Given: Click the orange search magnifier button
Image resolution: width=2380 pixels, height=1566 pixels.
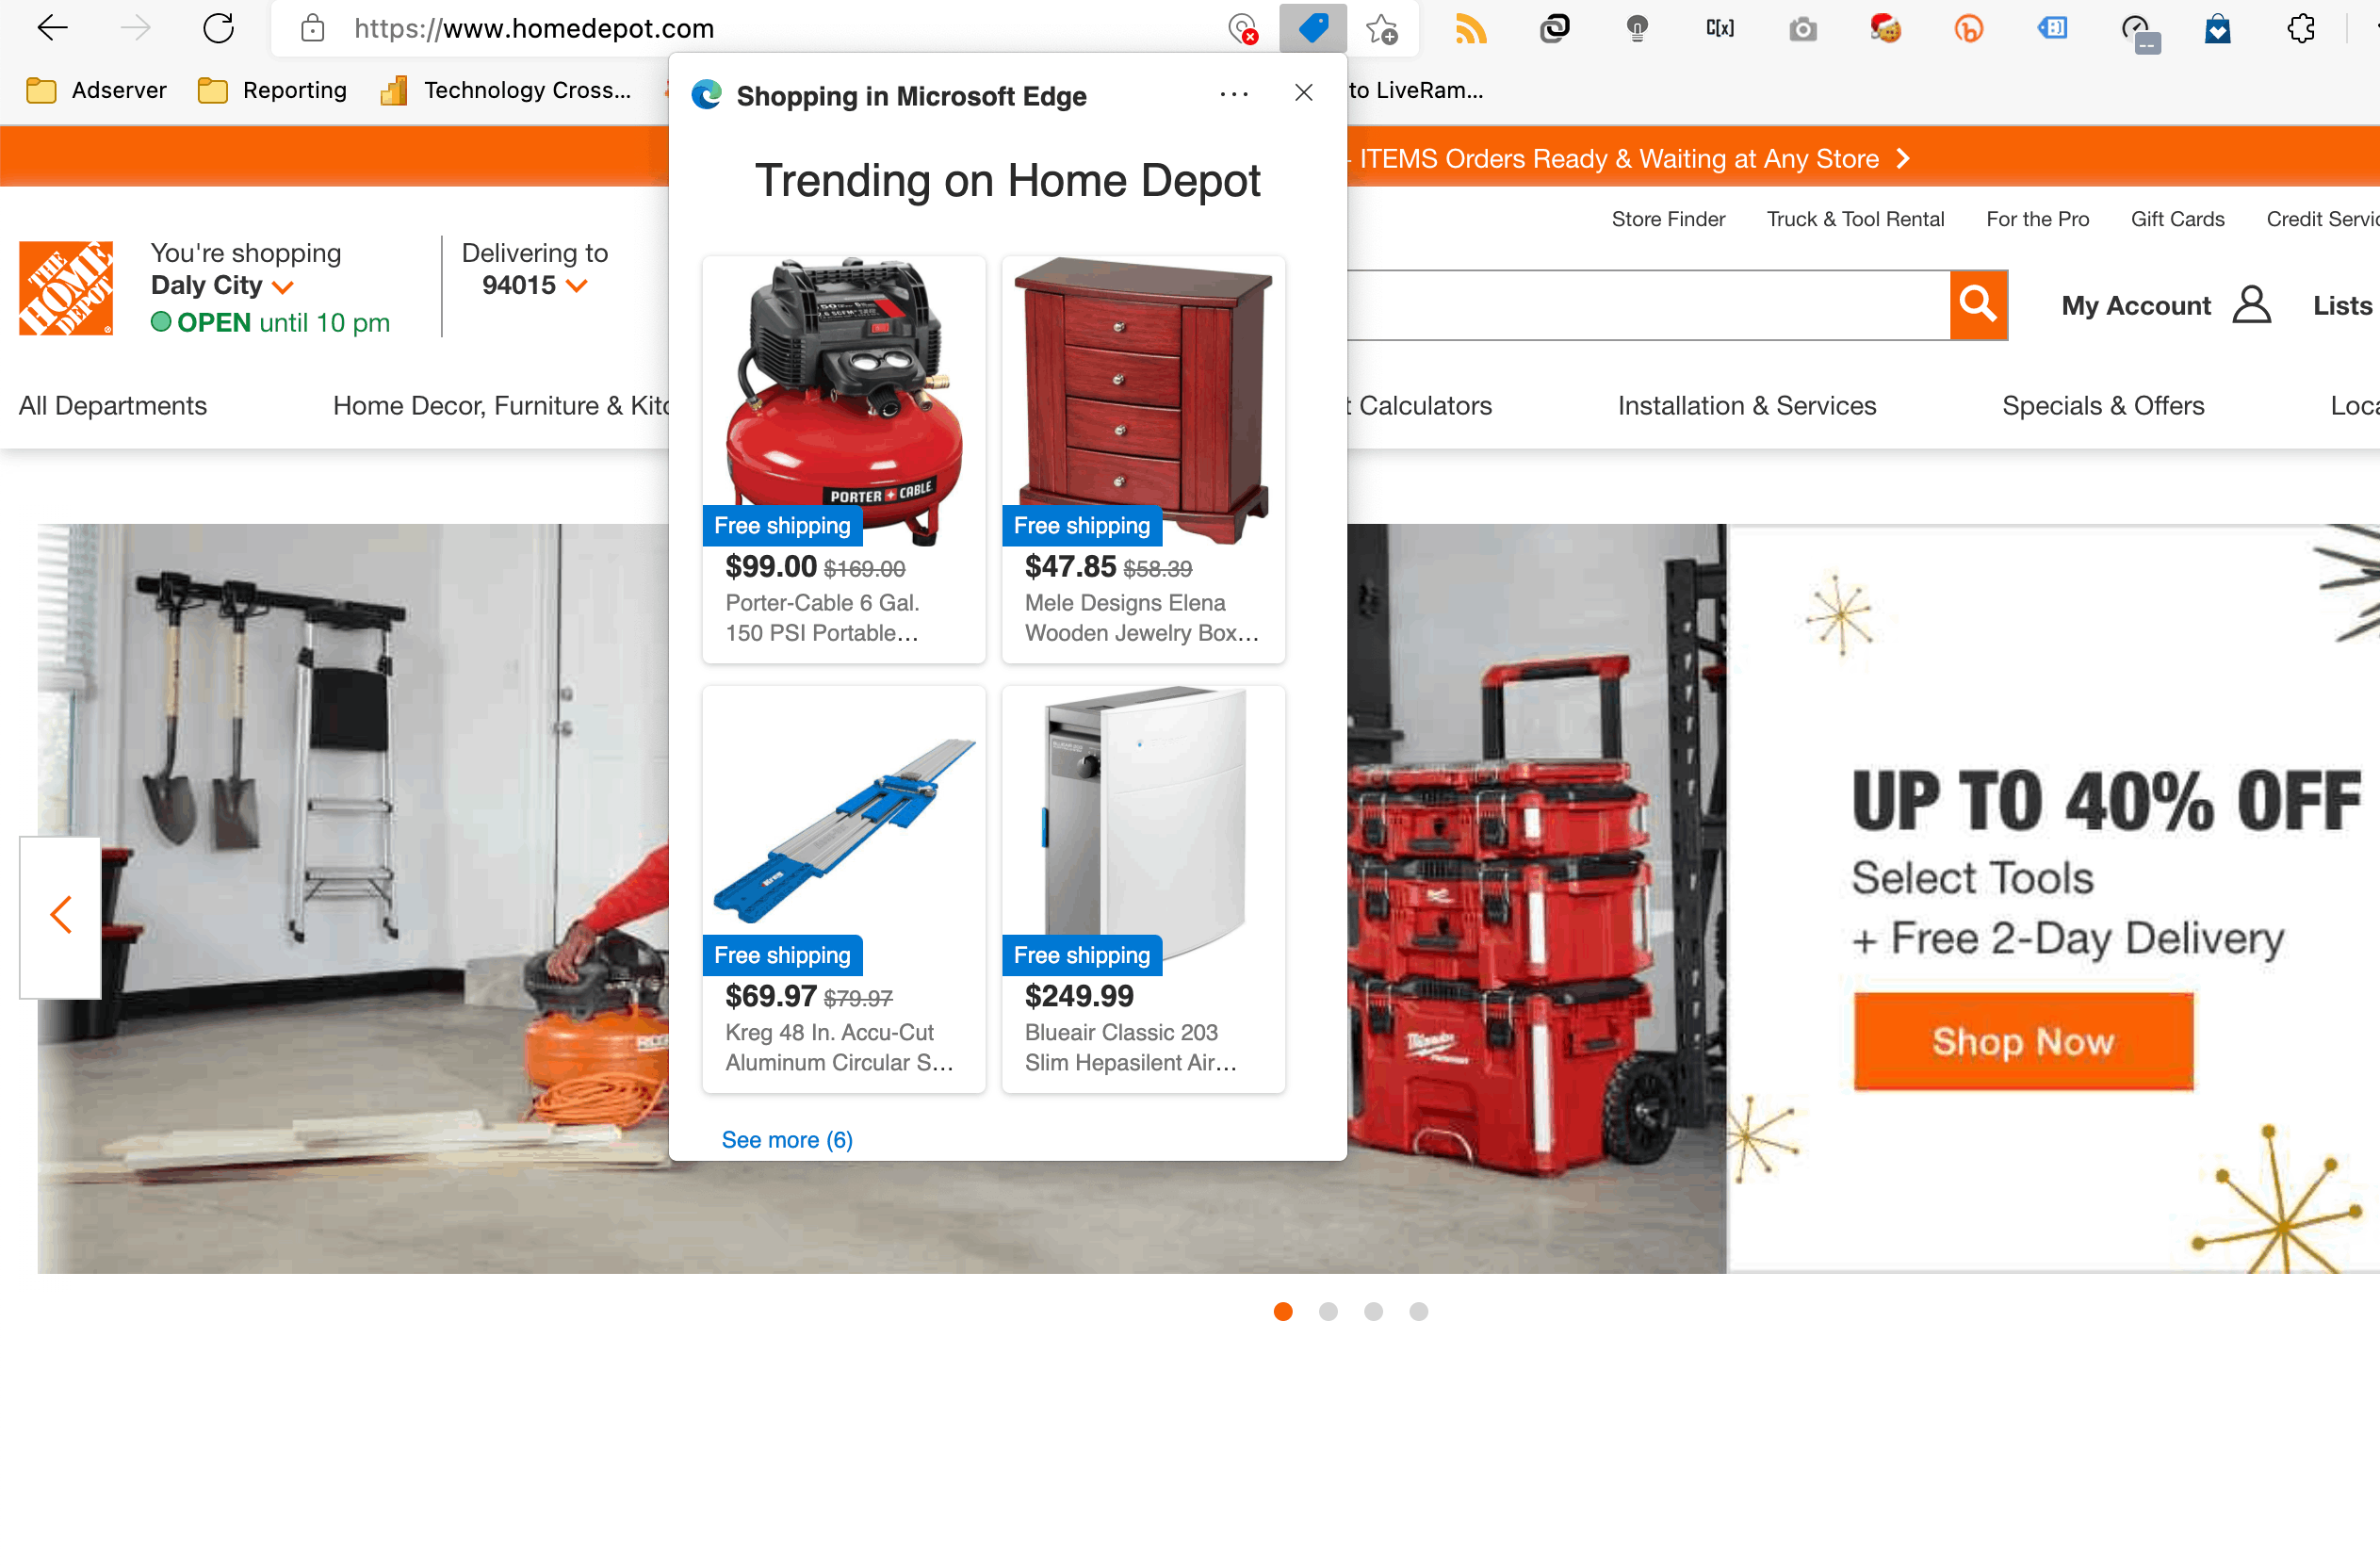Looking at the screenshot, I should point(1978,304).
